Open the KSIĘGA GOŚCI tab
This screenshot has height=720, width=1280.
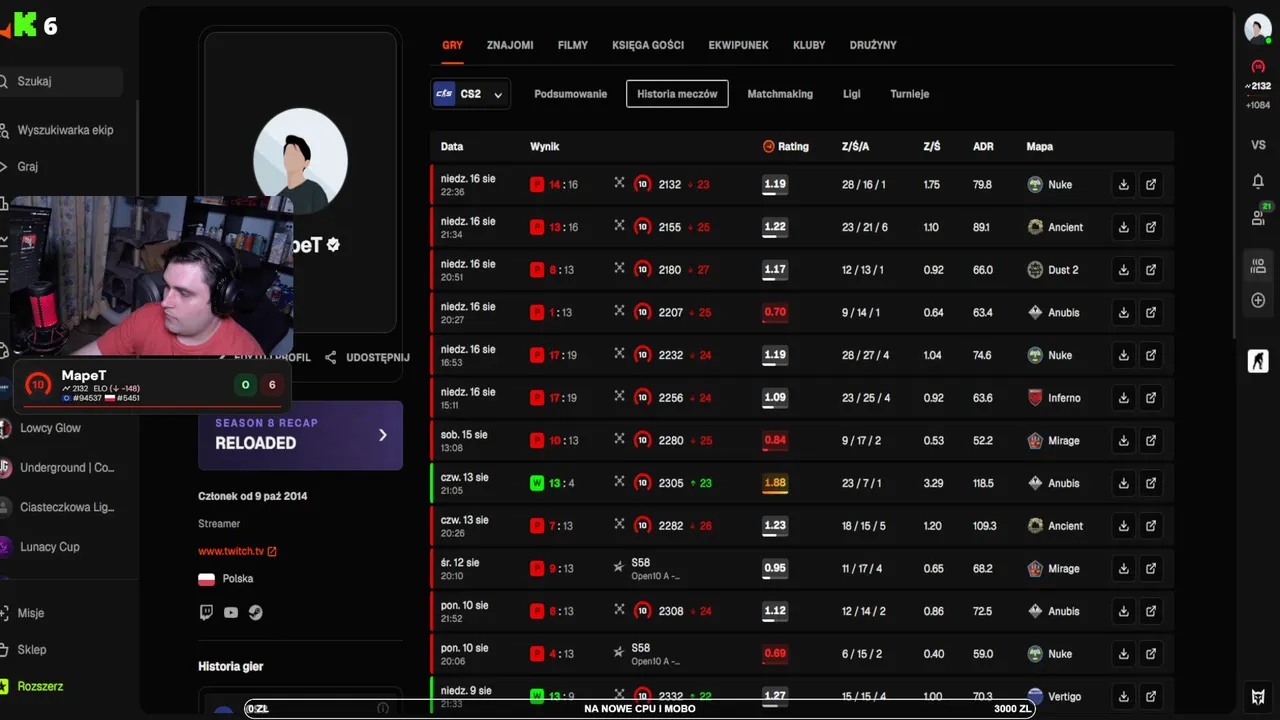tap(648, 45)
